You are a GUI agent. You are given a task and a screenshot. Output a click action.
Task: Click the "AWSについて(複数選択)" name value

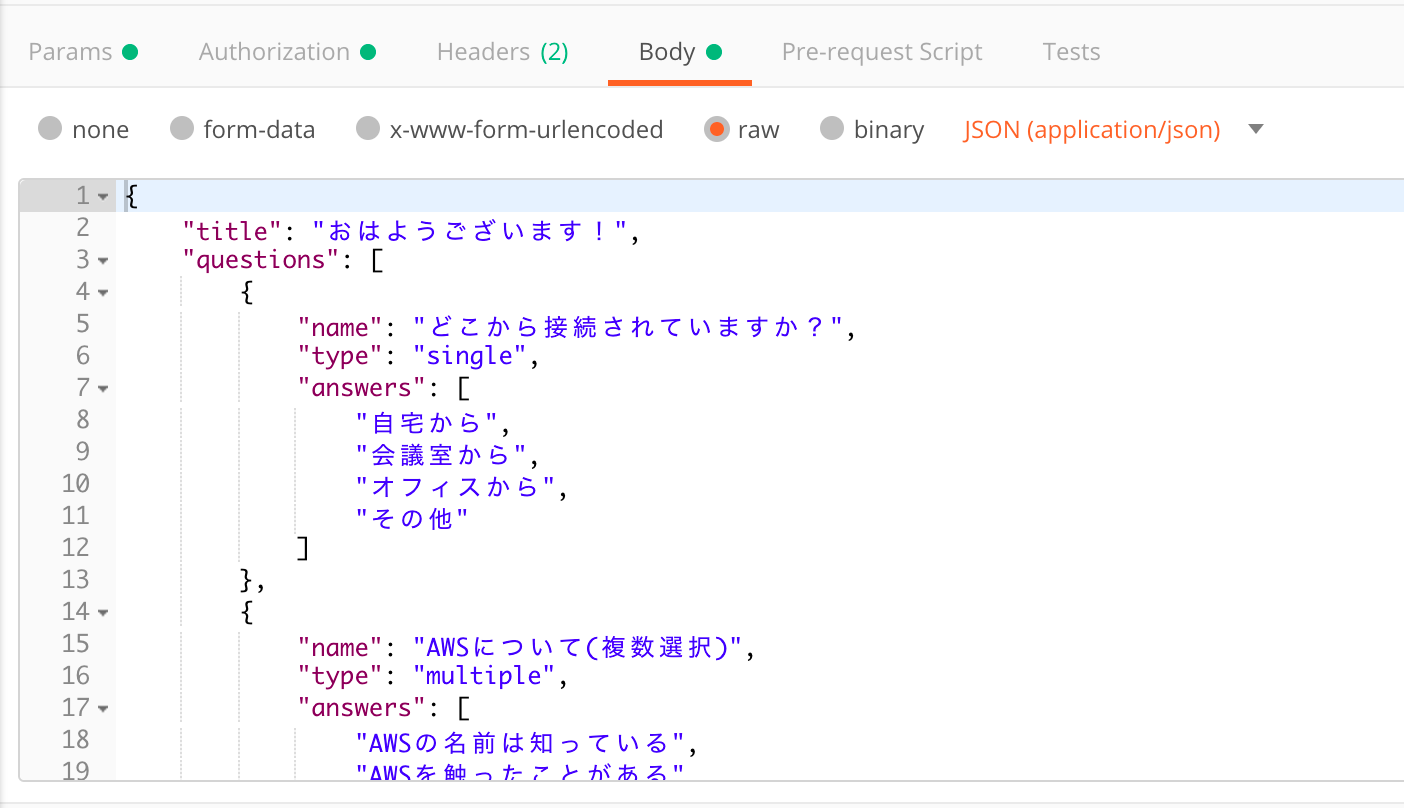pos(578,647)
